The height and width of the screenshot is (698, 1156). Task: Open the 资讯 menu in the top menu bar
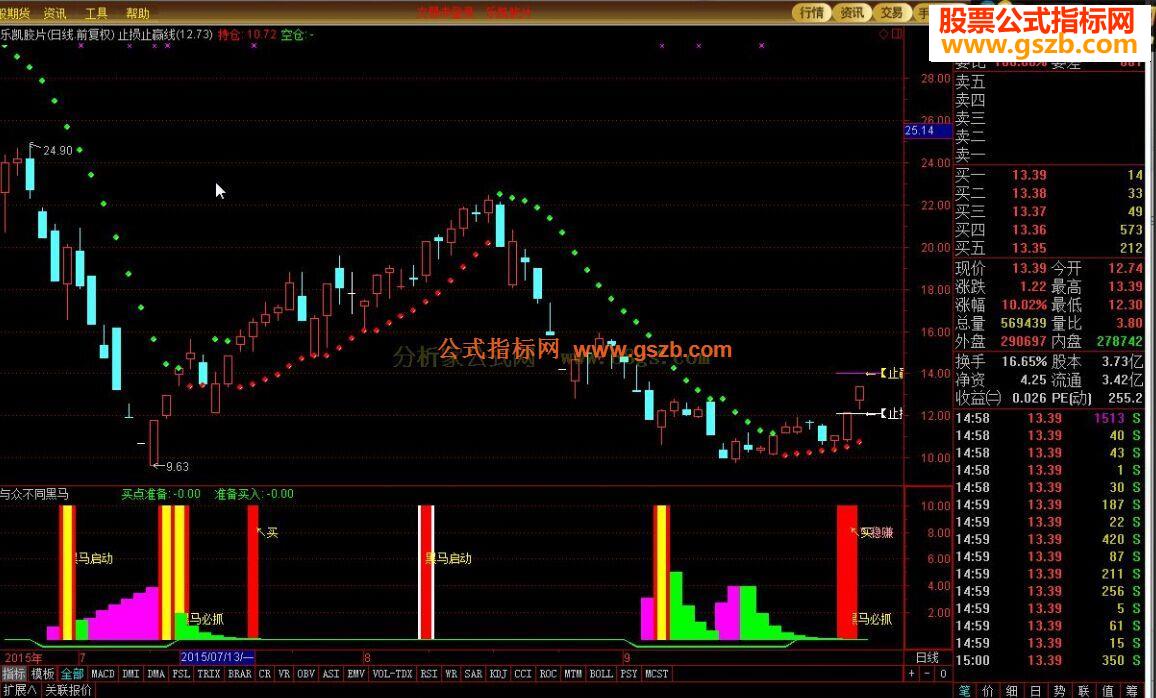pos(55,13)
